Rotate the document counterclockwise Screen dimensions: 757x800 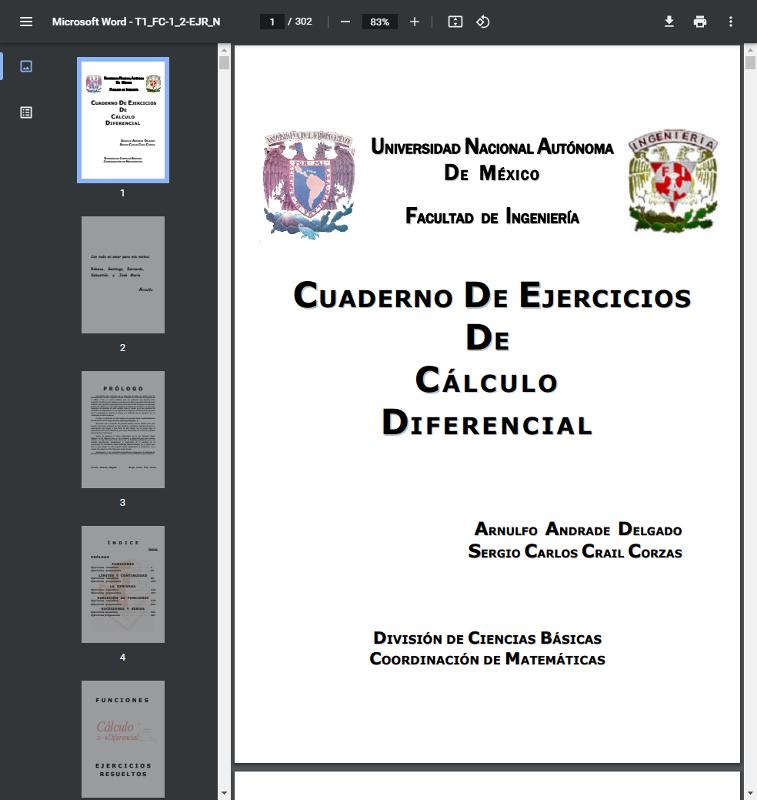483,22
